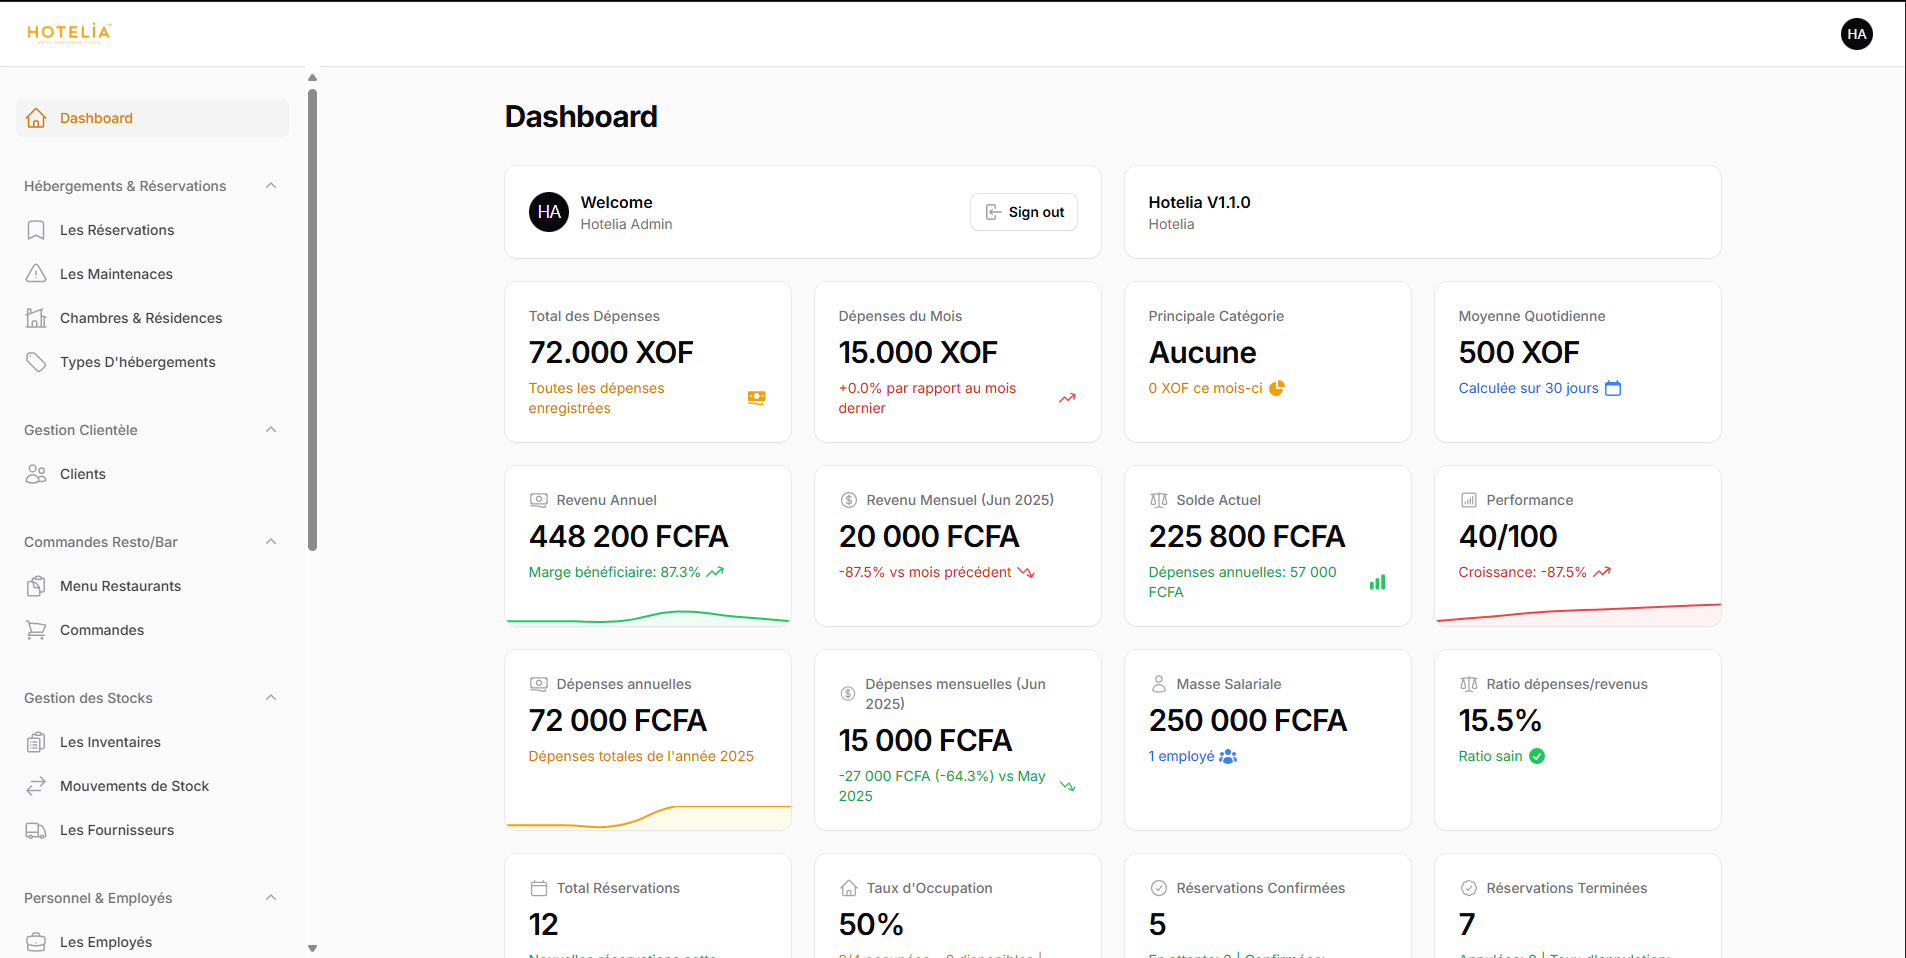This screenshot has width=1906, height=958.
Task: Click the warning triangle icon for Les Maintenaces
Action: point(36,274)
